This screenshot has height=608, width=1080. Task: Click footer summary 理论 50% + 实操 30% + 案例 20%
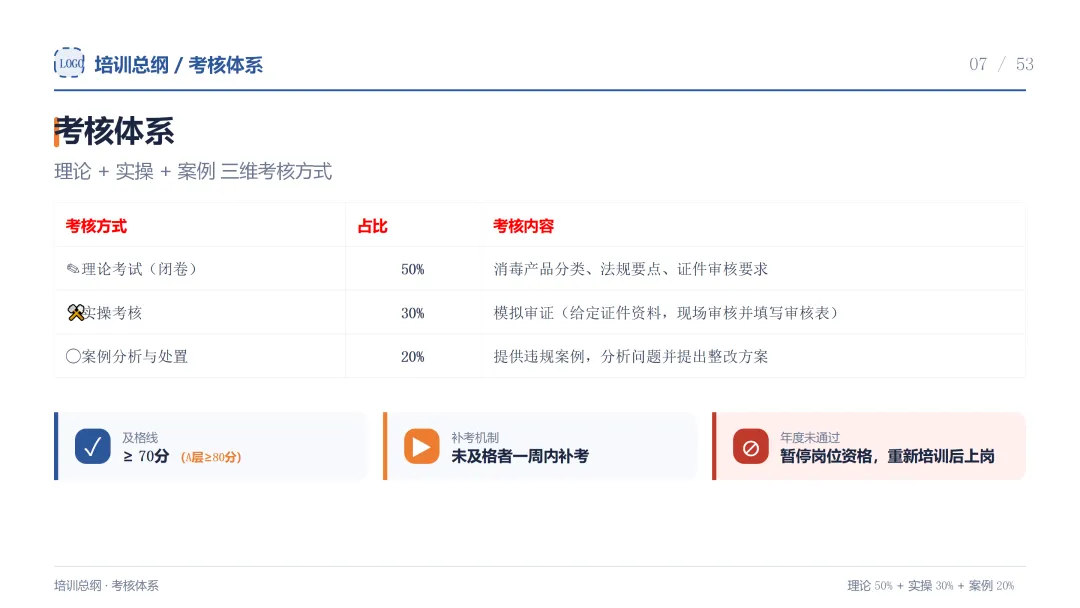pyautogui.click(x=931, y=585)
